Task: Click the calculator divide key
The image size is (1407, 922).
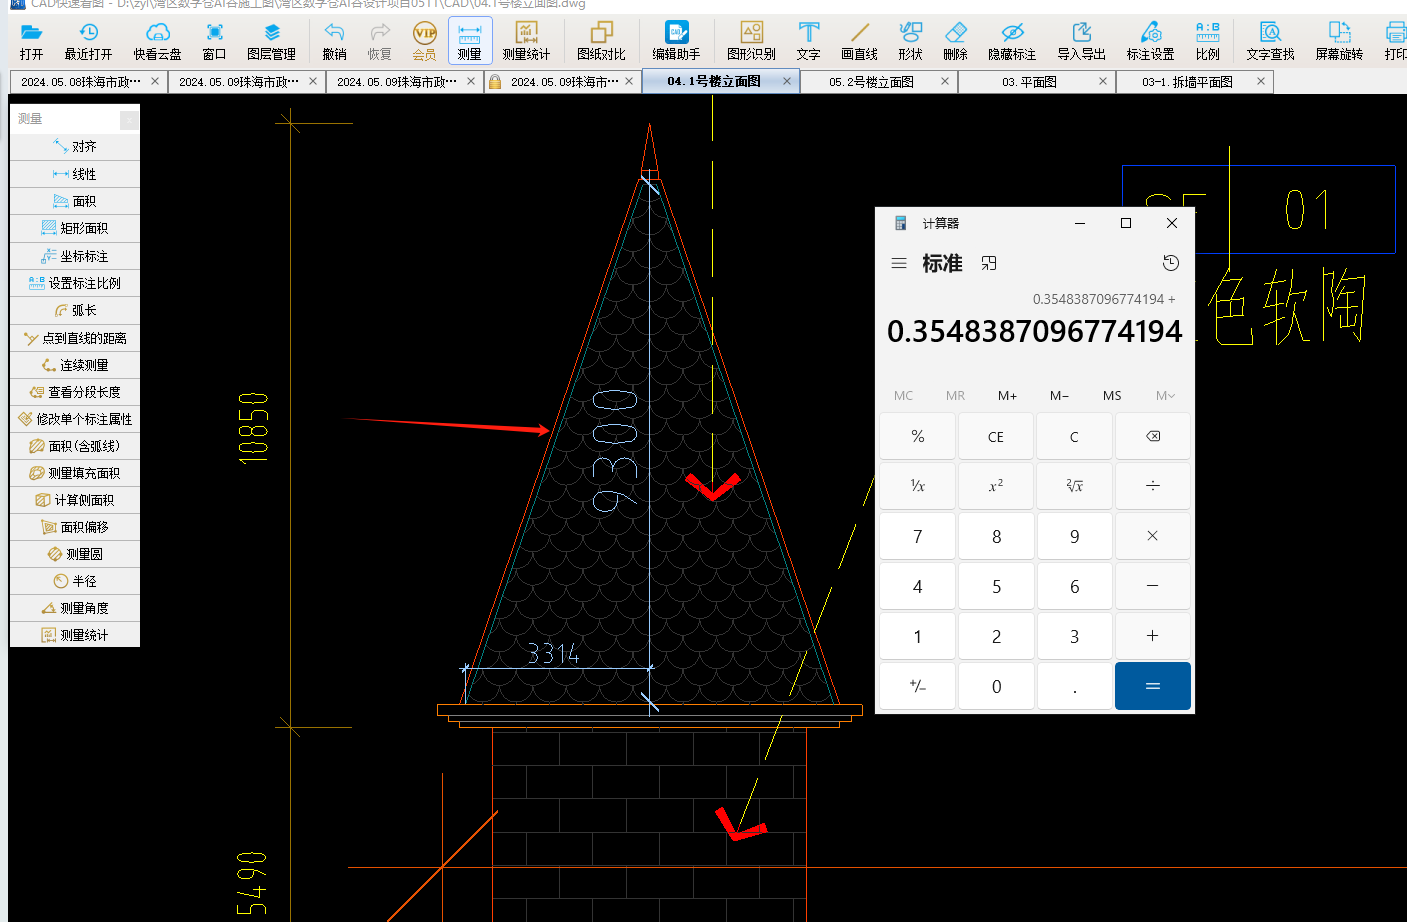Action: [x=1153, y=485]
